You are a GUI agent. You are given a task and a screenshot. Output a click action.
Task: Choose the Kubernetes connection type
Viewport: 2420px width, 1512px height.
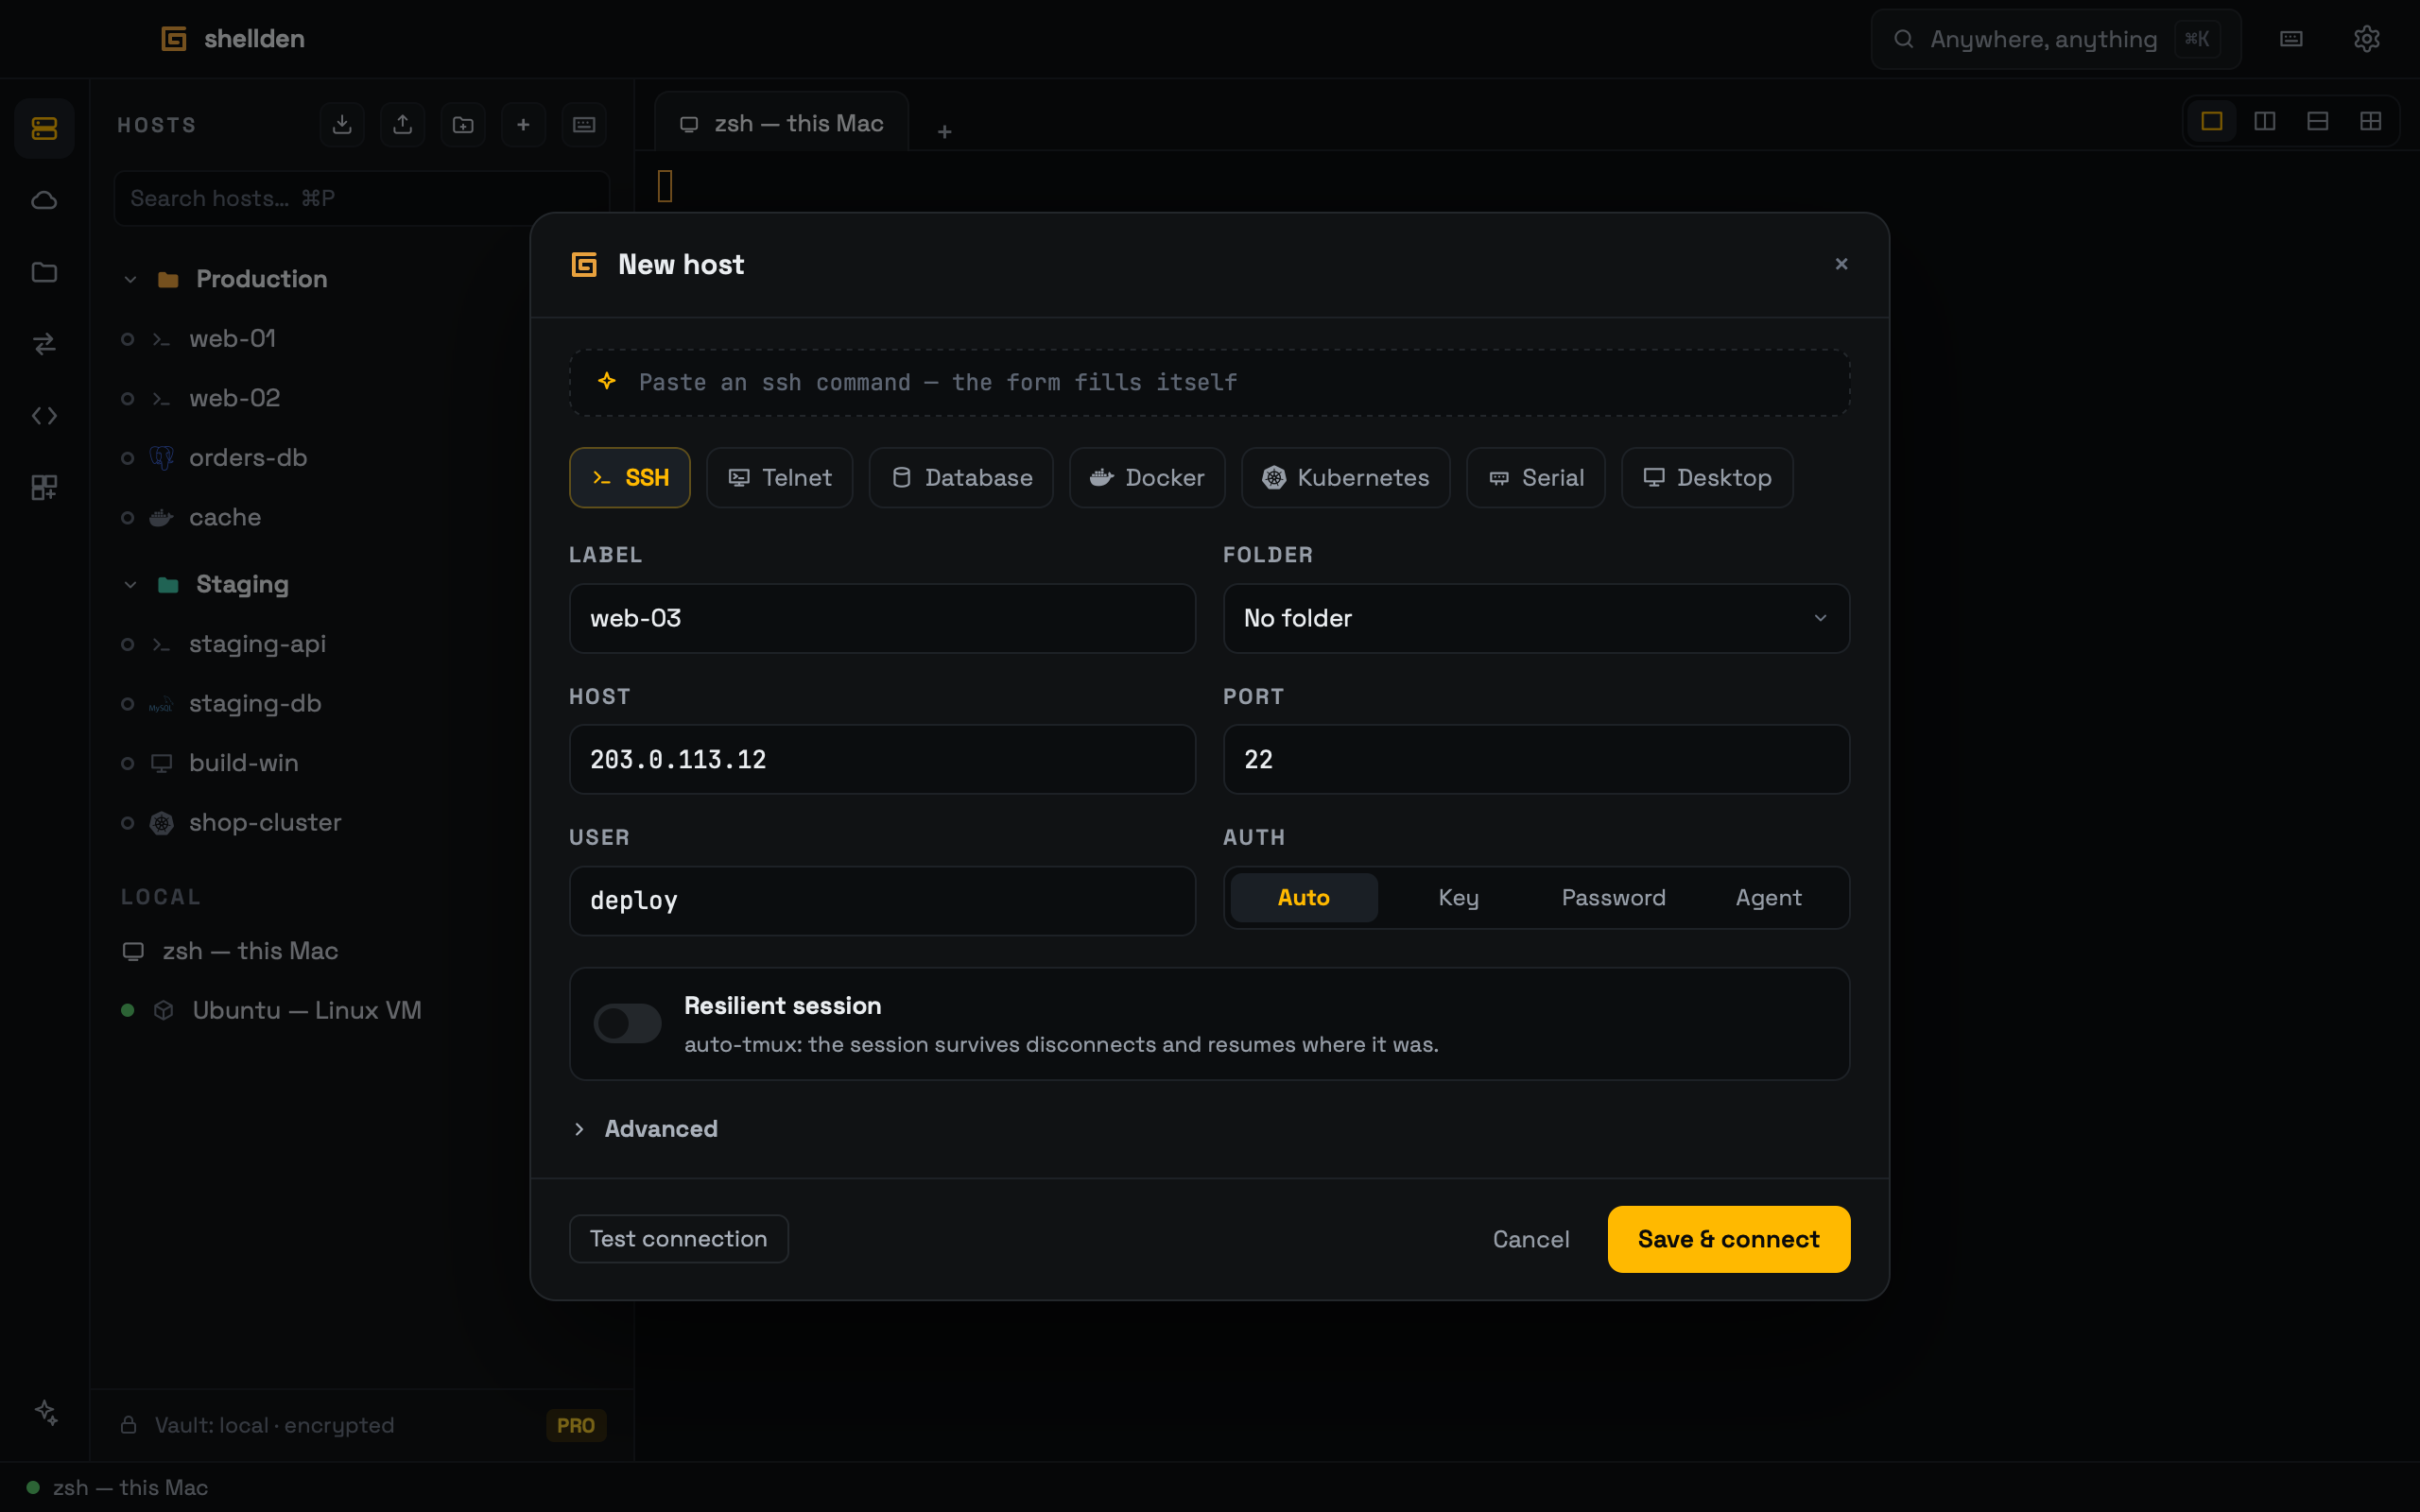(1346, 478)
